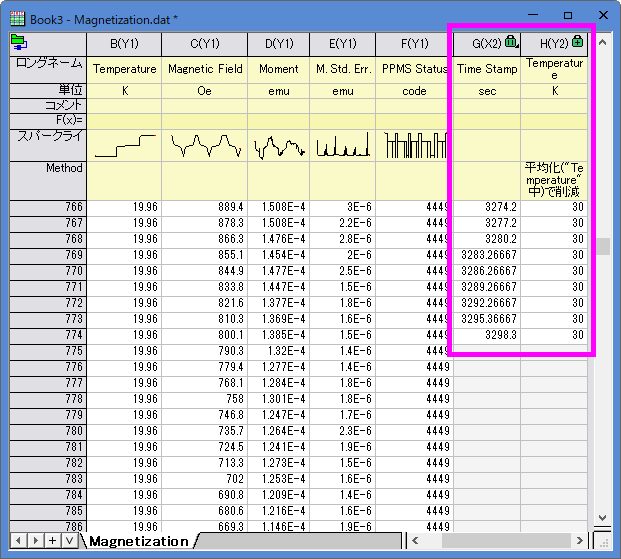
Task: Click the cell with value 3274.2
Action: [x=487, y=207]
